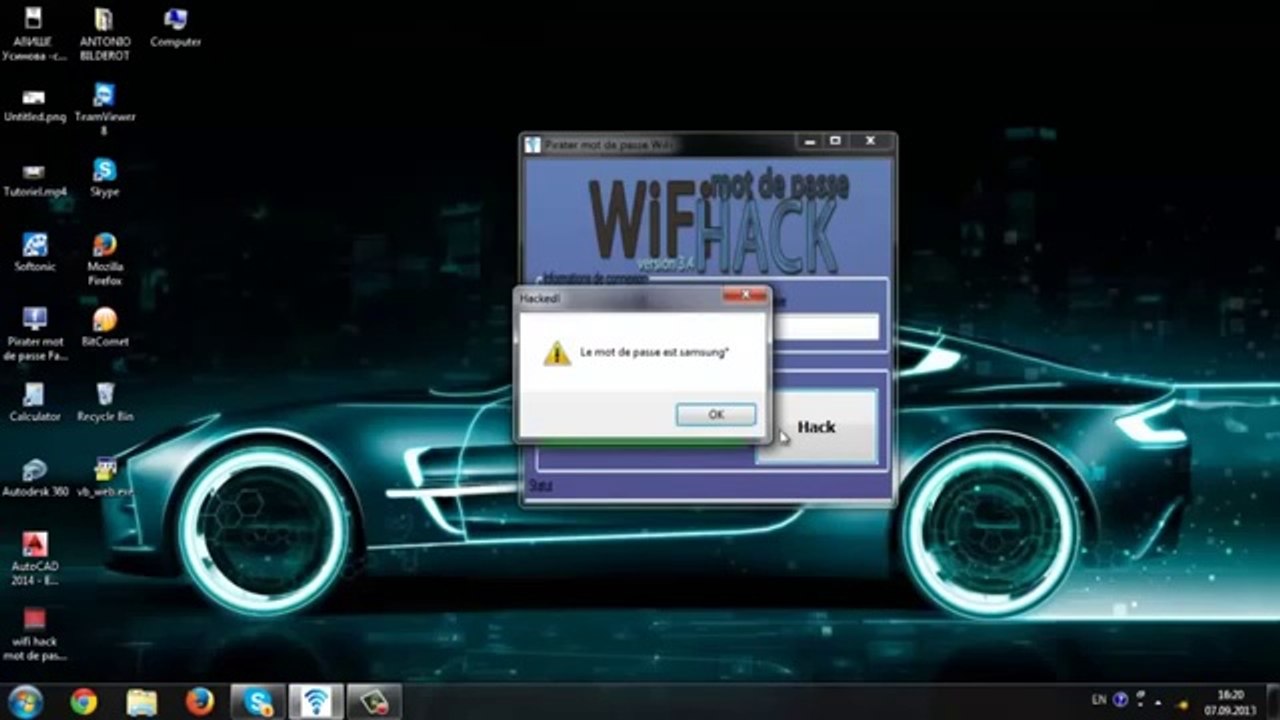The width and height of the screenshot is (1280, 720).
Task: Select the Tutoriel.mp4 desktop file
Action: pyautogui.click(x=34, y=181)
